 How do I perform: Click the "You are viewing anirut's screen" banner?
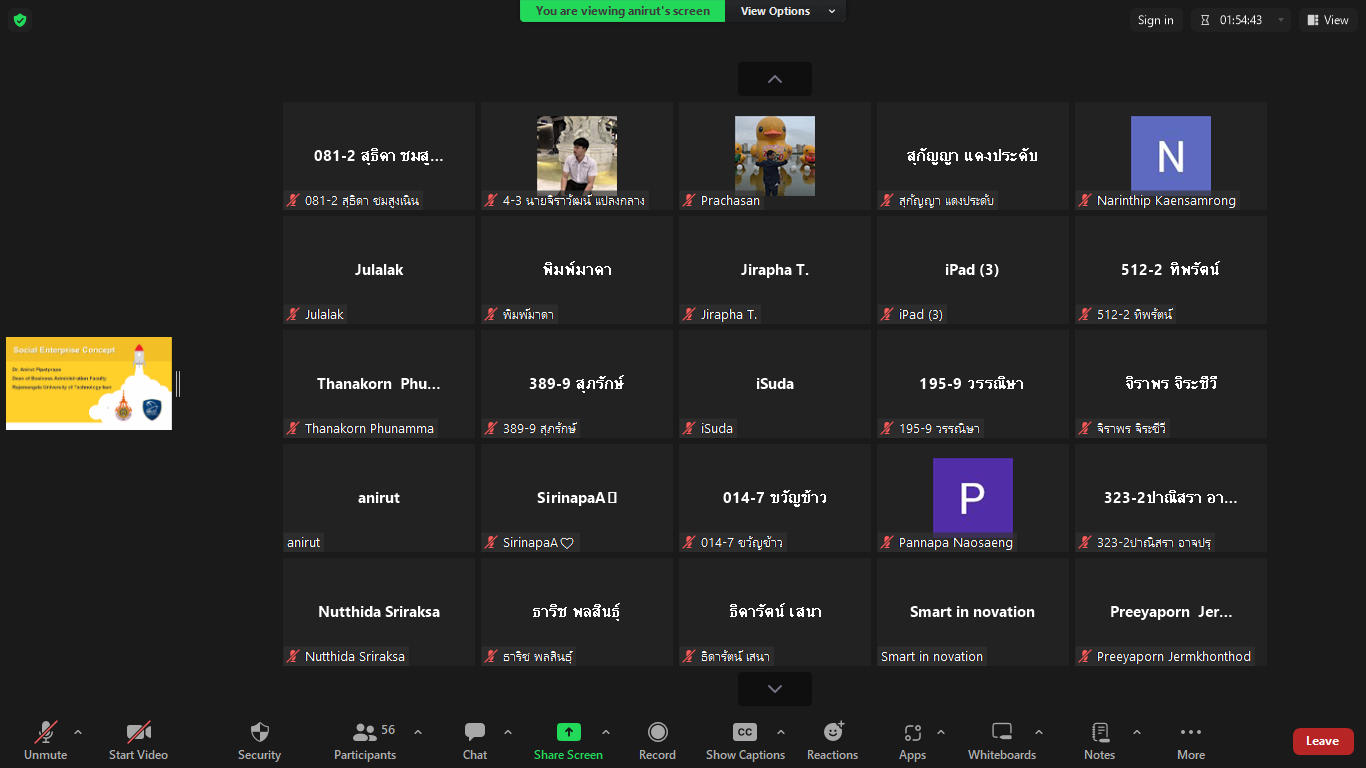pos(623,11)
